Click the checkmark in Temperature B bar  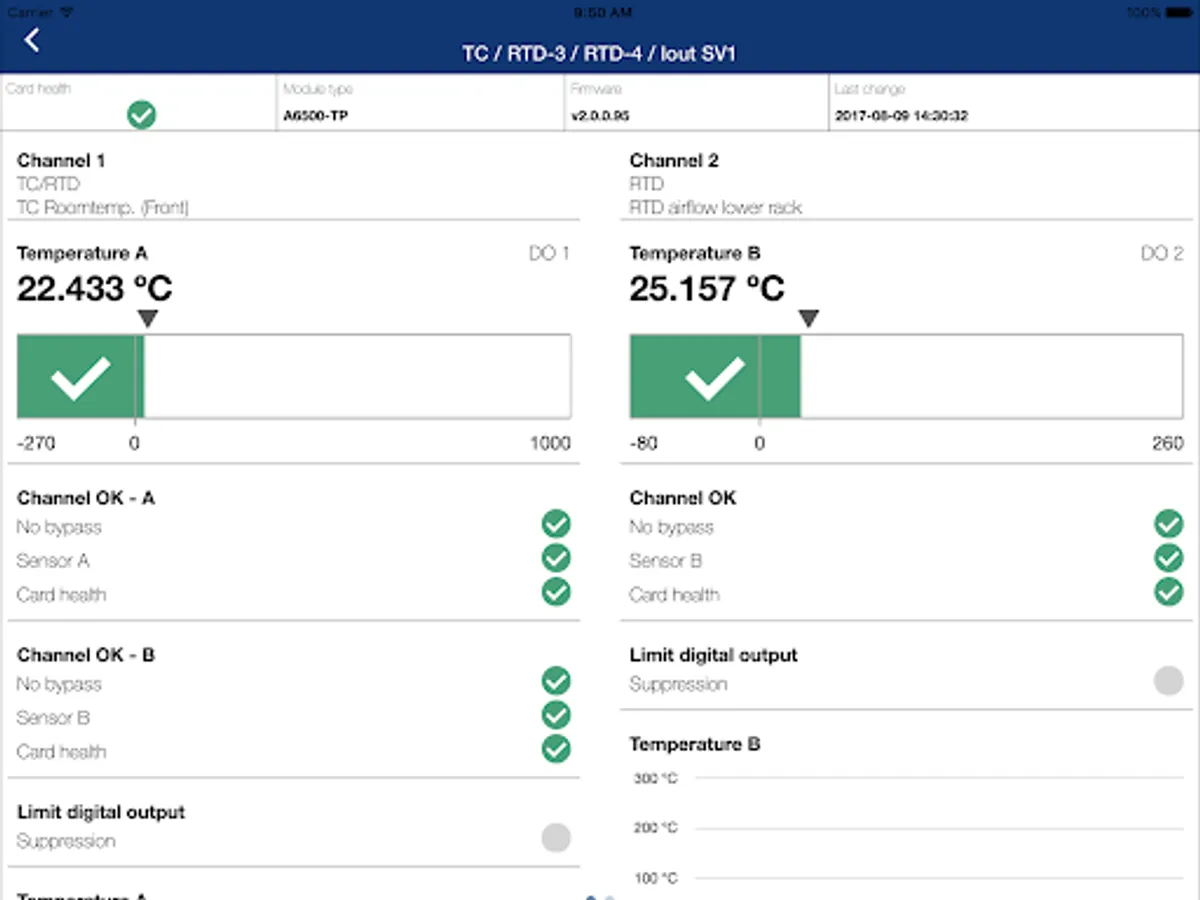[x=715, y=377]
